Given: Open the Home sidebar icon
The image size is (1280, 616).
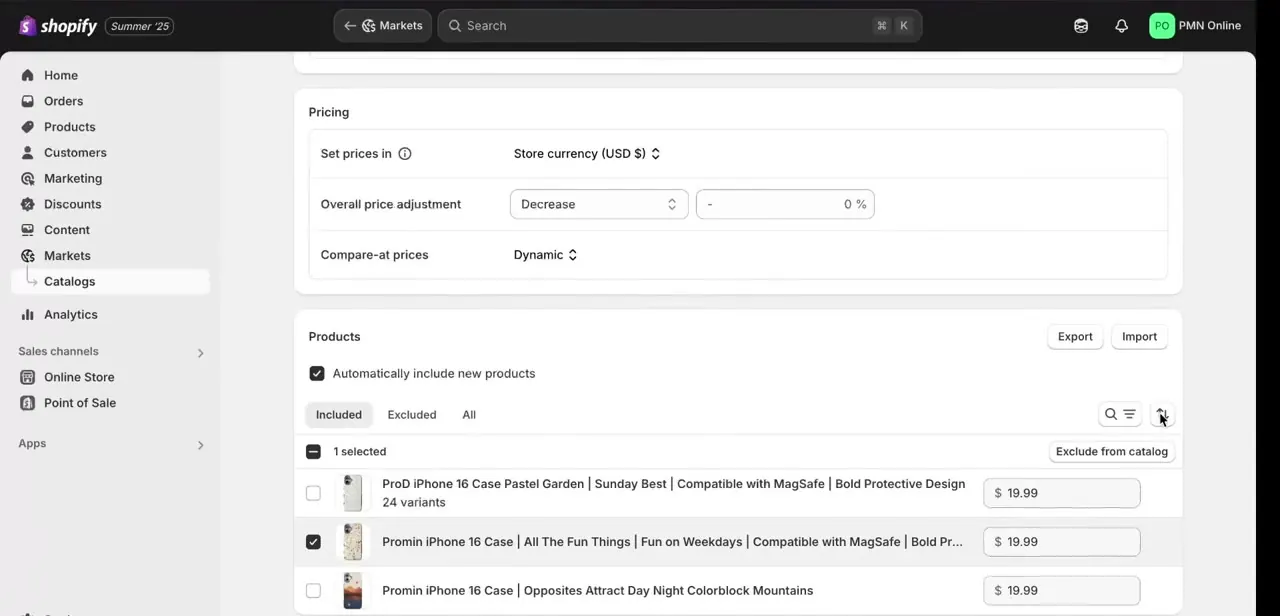Looking at the screenshot, I should 27,75.
